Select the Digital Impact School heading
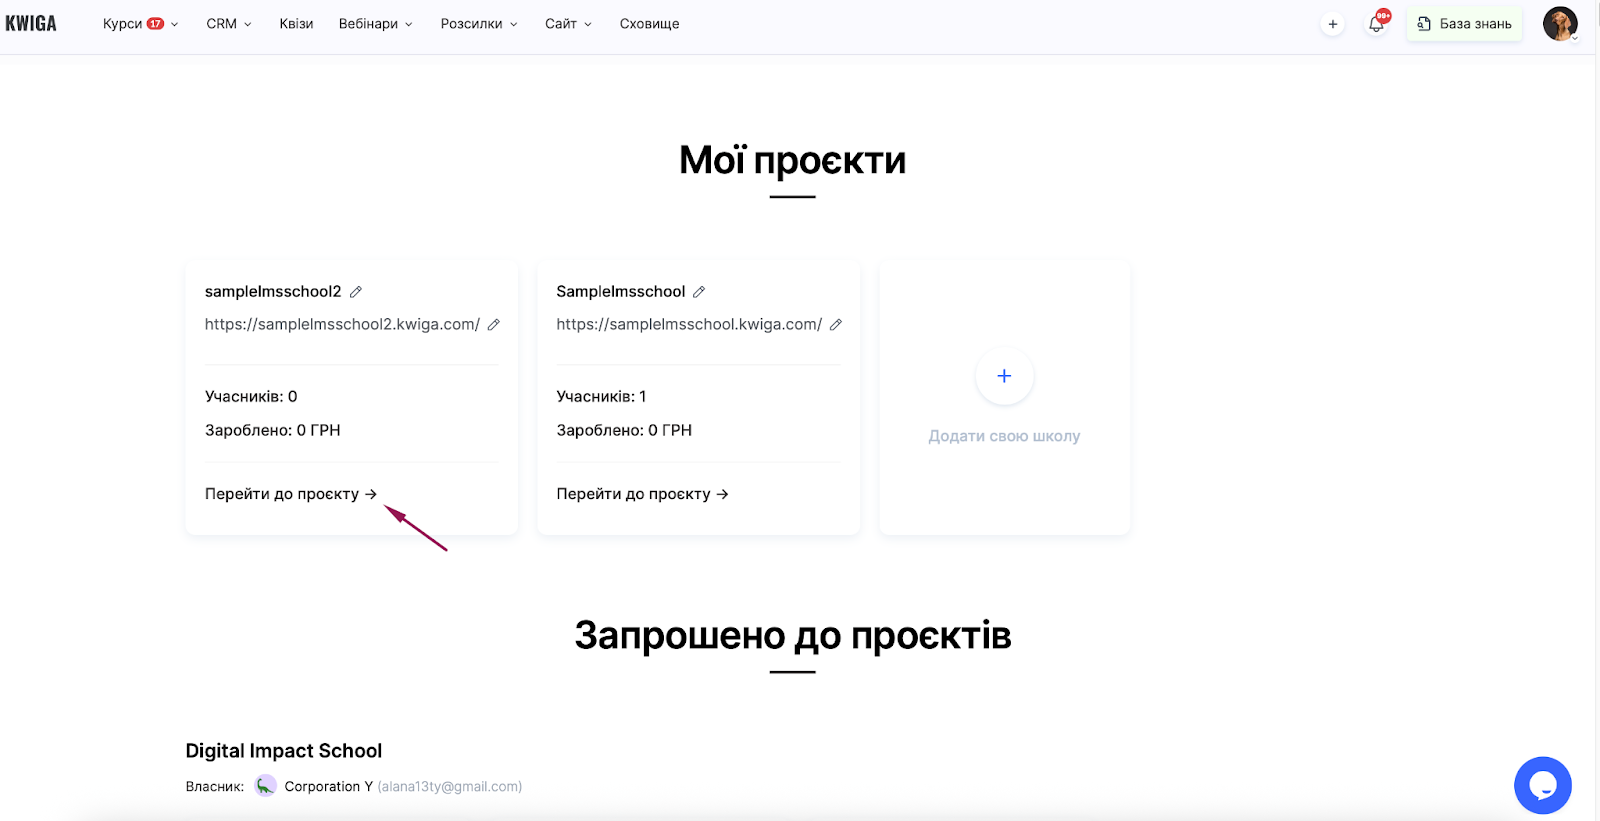The image size is (1600, 821). point(284,751)
